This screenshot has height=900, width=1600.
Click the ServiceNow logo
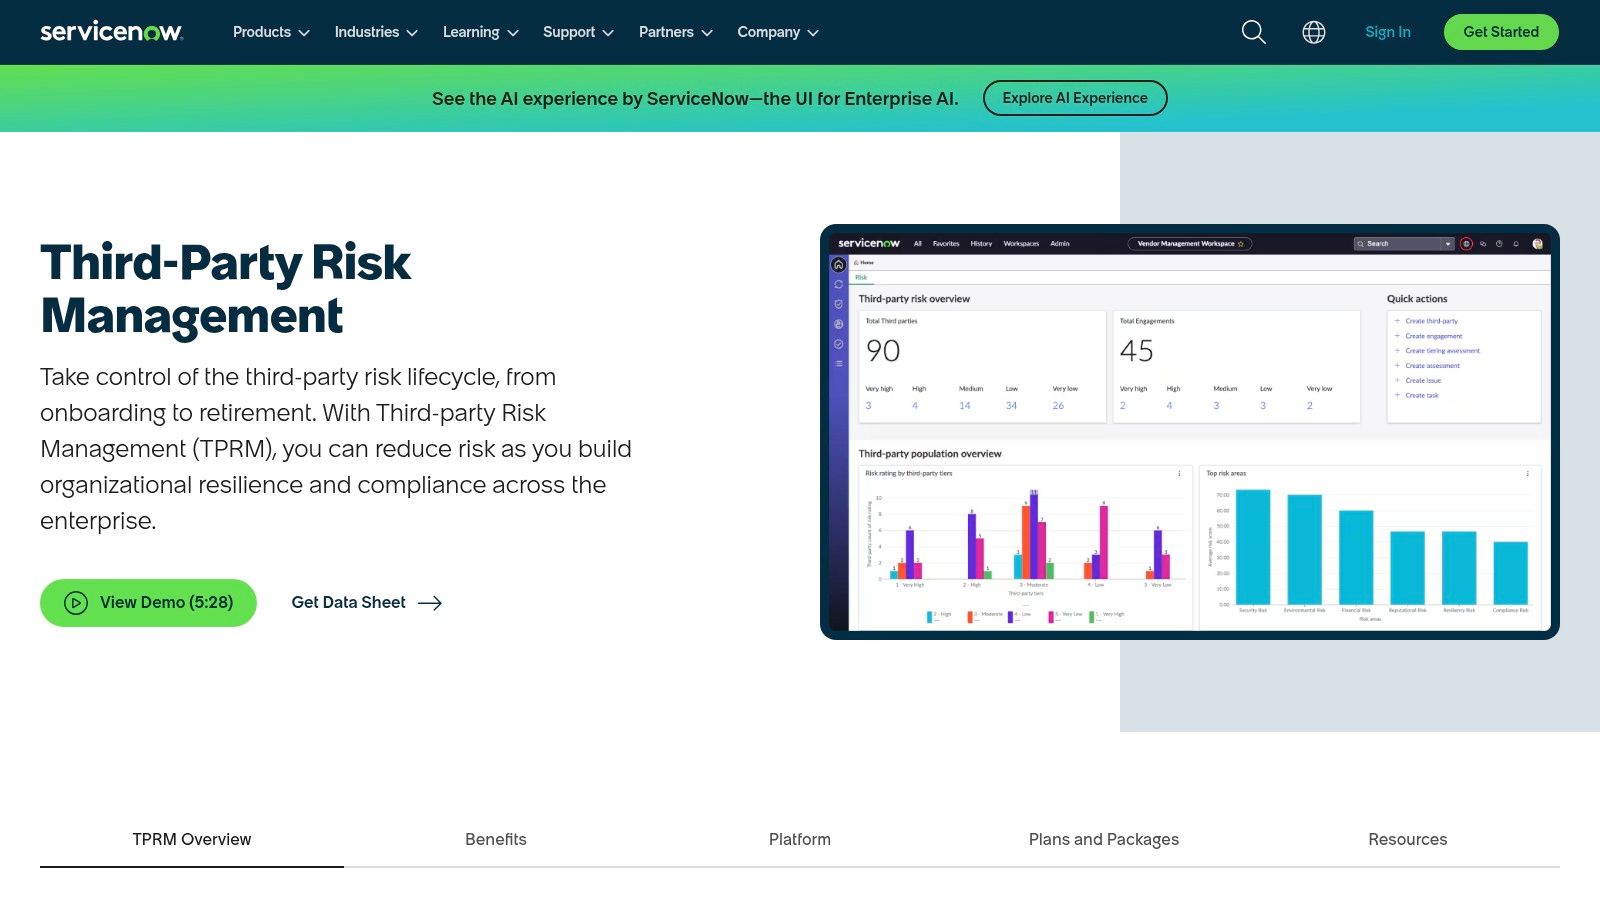click(111, 32)
